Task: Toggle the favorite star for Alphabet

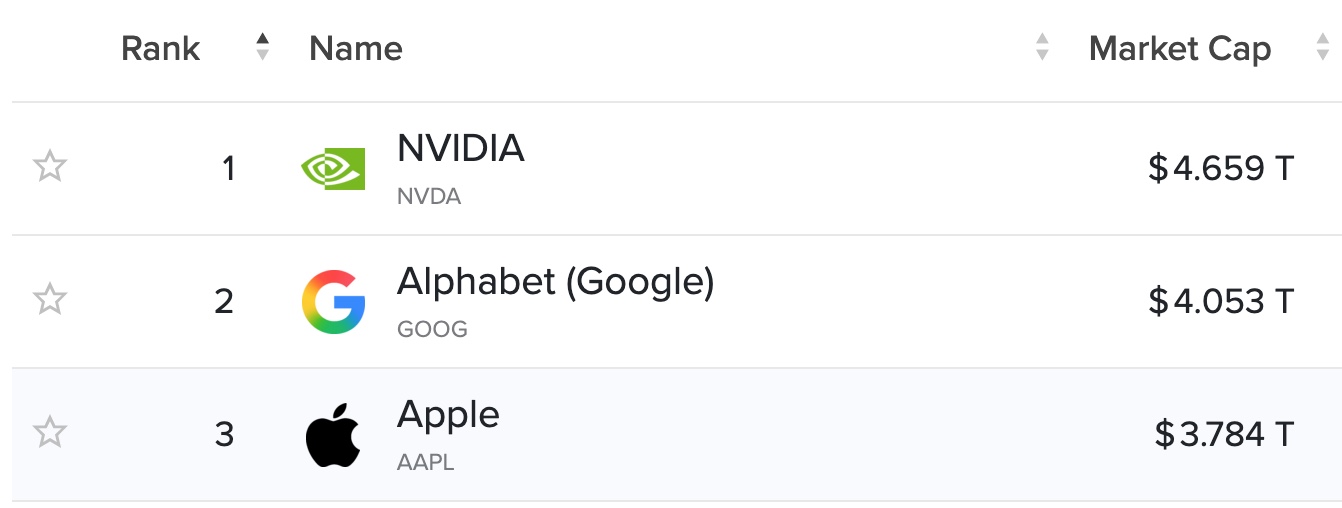Action: [49, 299]
